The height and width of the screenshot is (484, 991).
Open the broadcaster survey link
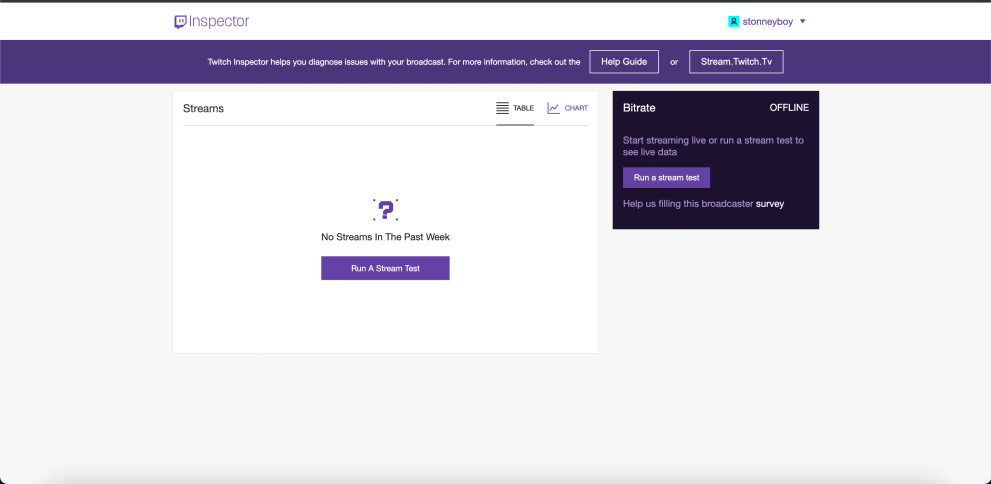770,204
